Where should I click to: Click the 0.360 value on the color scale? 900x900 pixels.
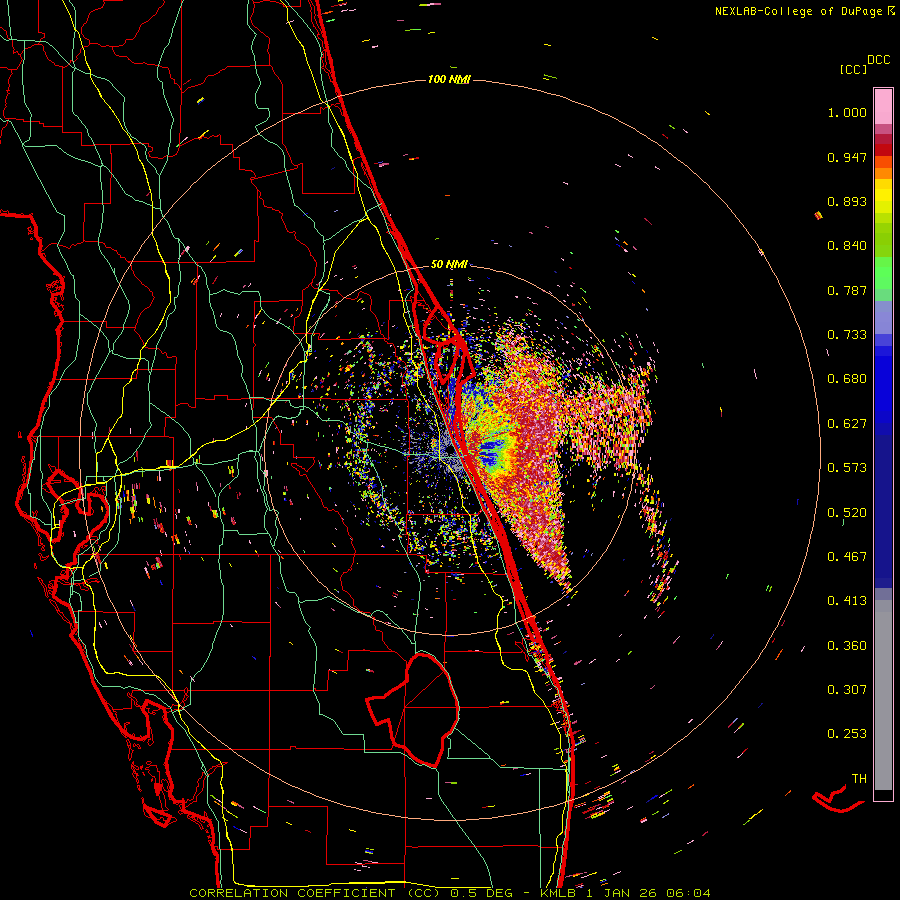point(847,646)
